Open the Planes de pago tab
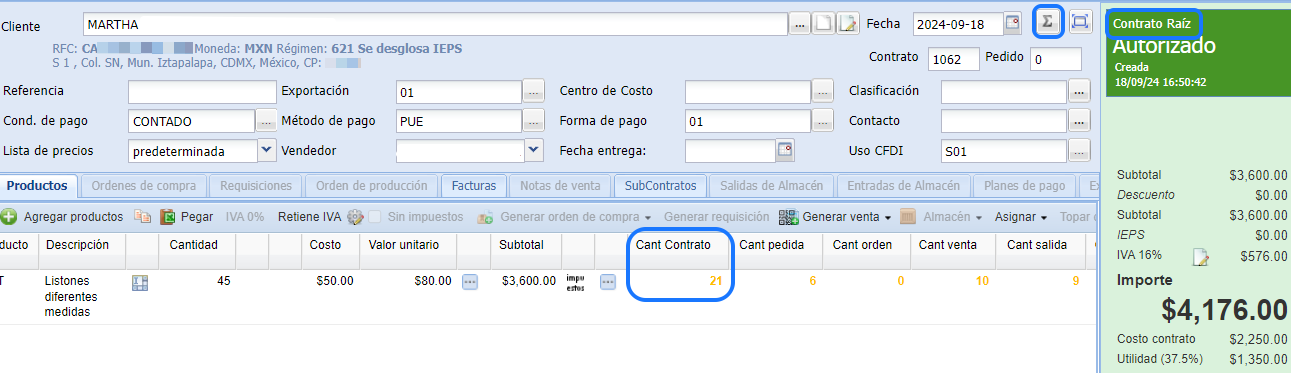The height and width of the screenshot is (373, 1291). click(x=1024, y=186)
